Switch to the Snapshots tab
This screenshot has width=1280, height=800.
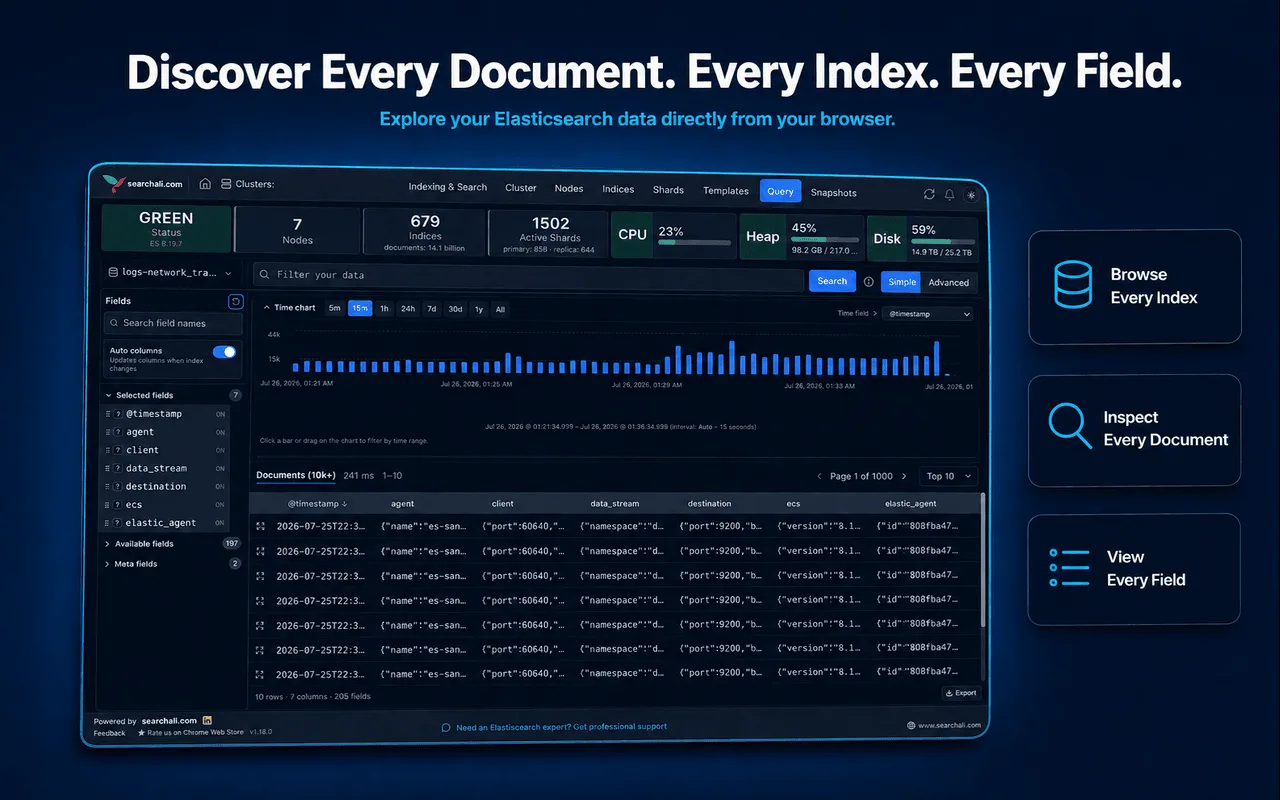click(x=833, y=192)
